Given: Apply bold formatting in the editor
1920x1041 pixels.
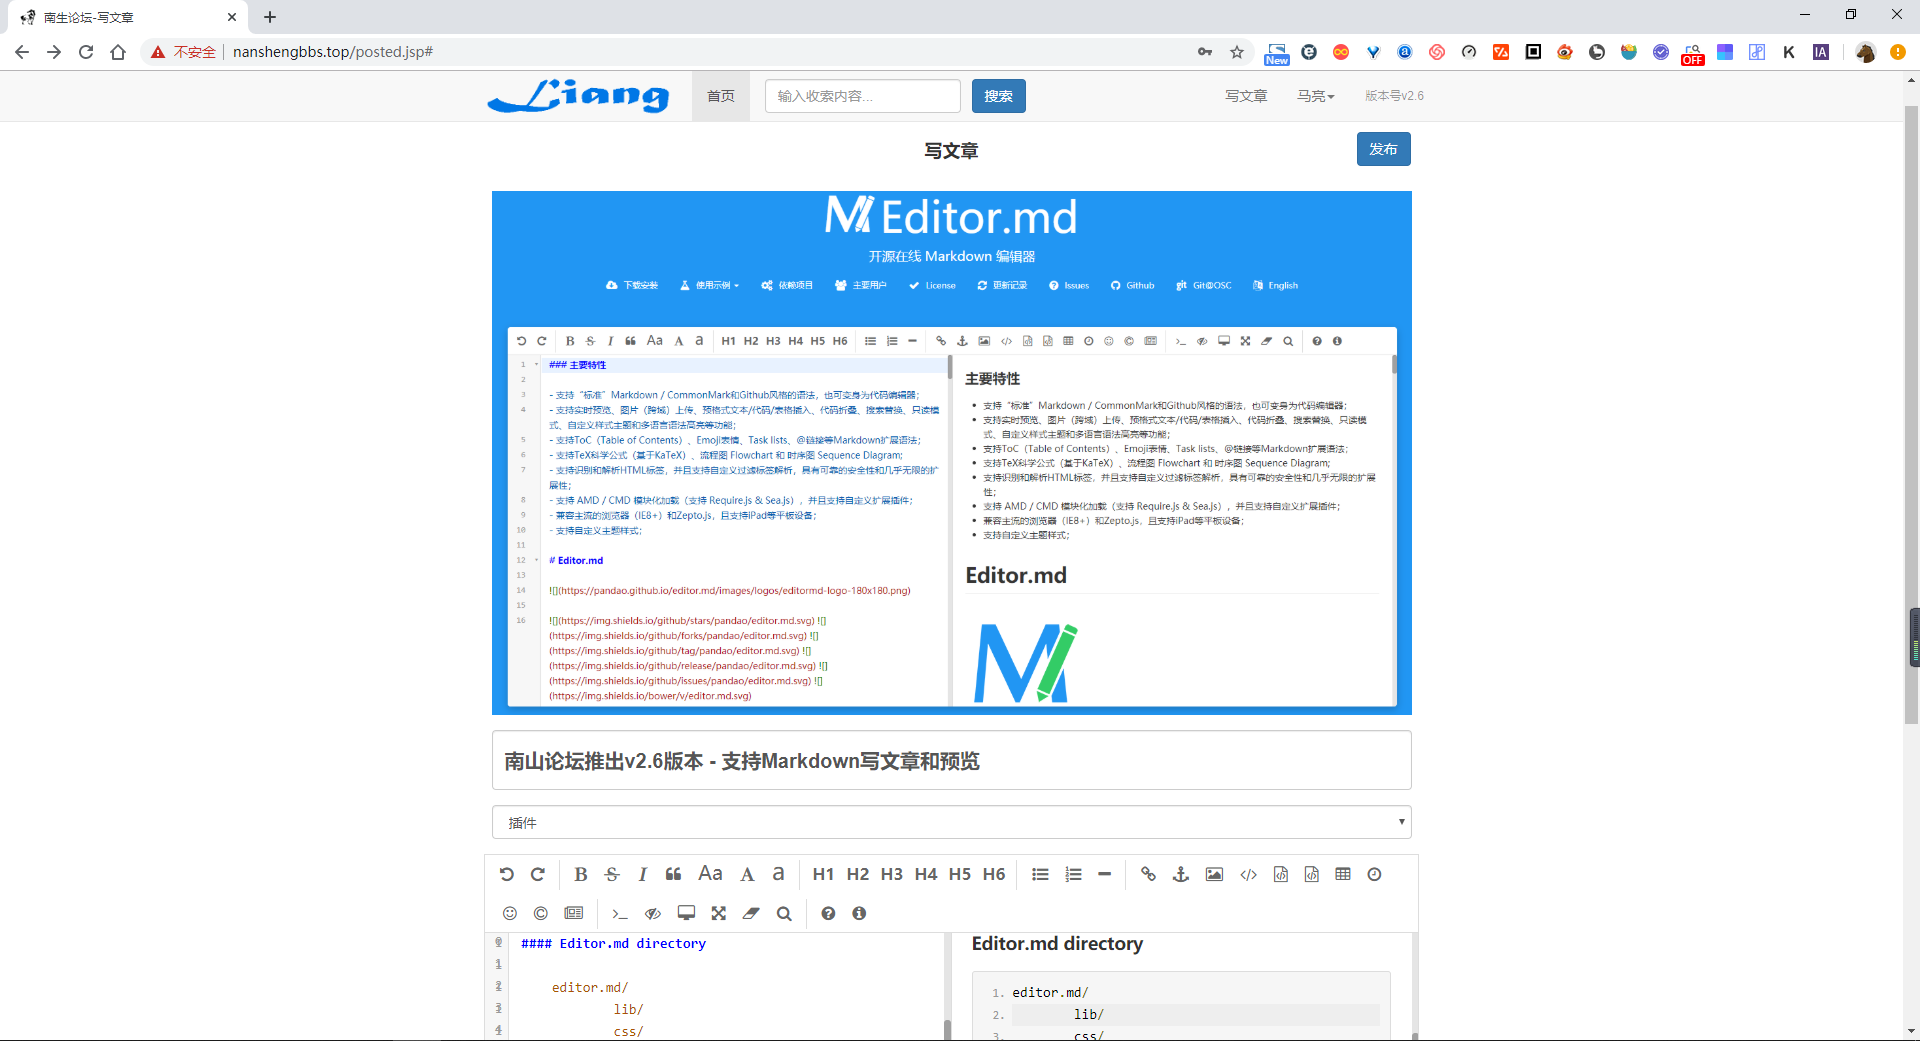Looking at the screenshot, I should click(581, 874).
